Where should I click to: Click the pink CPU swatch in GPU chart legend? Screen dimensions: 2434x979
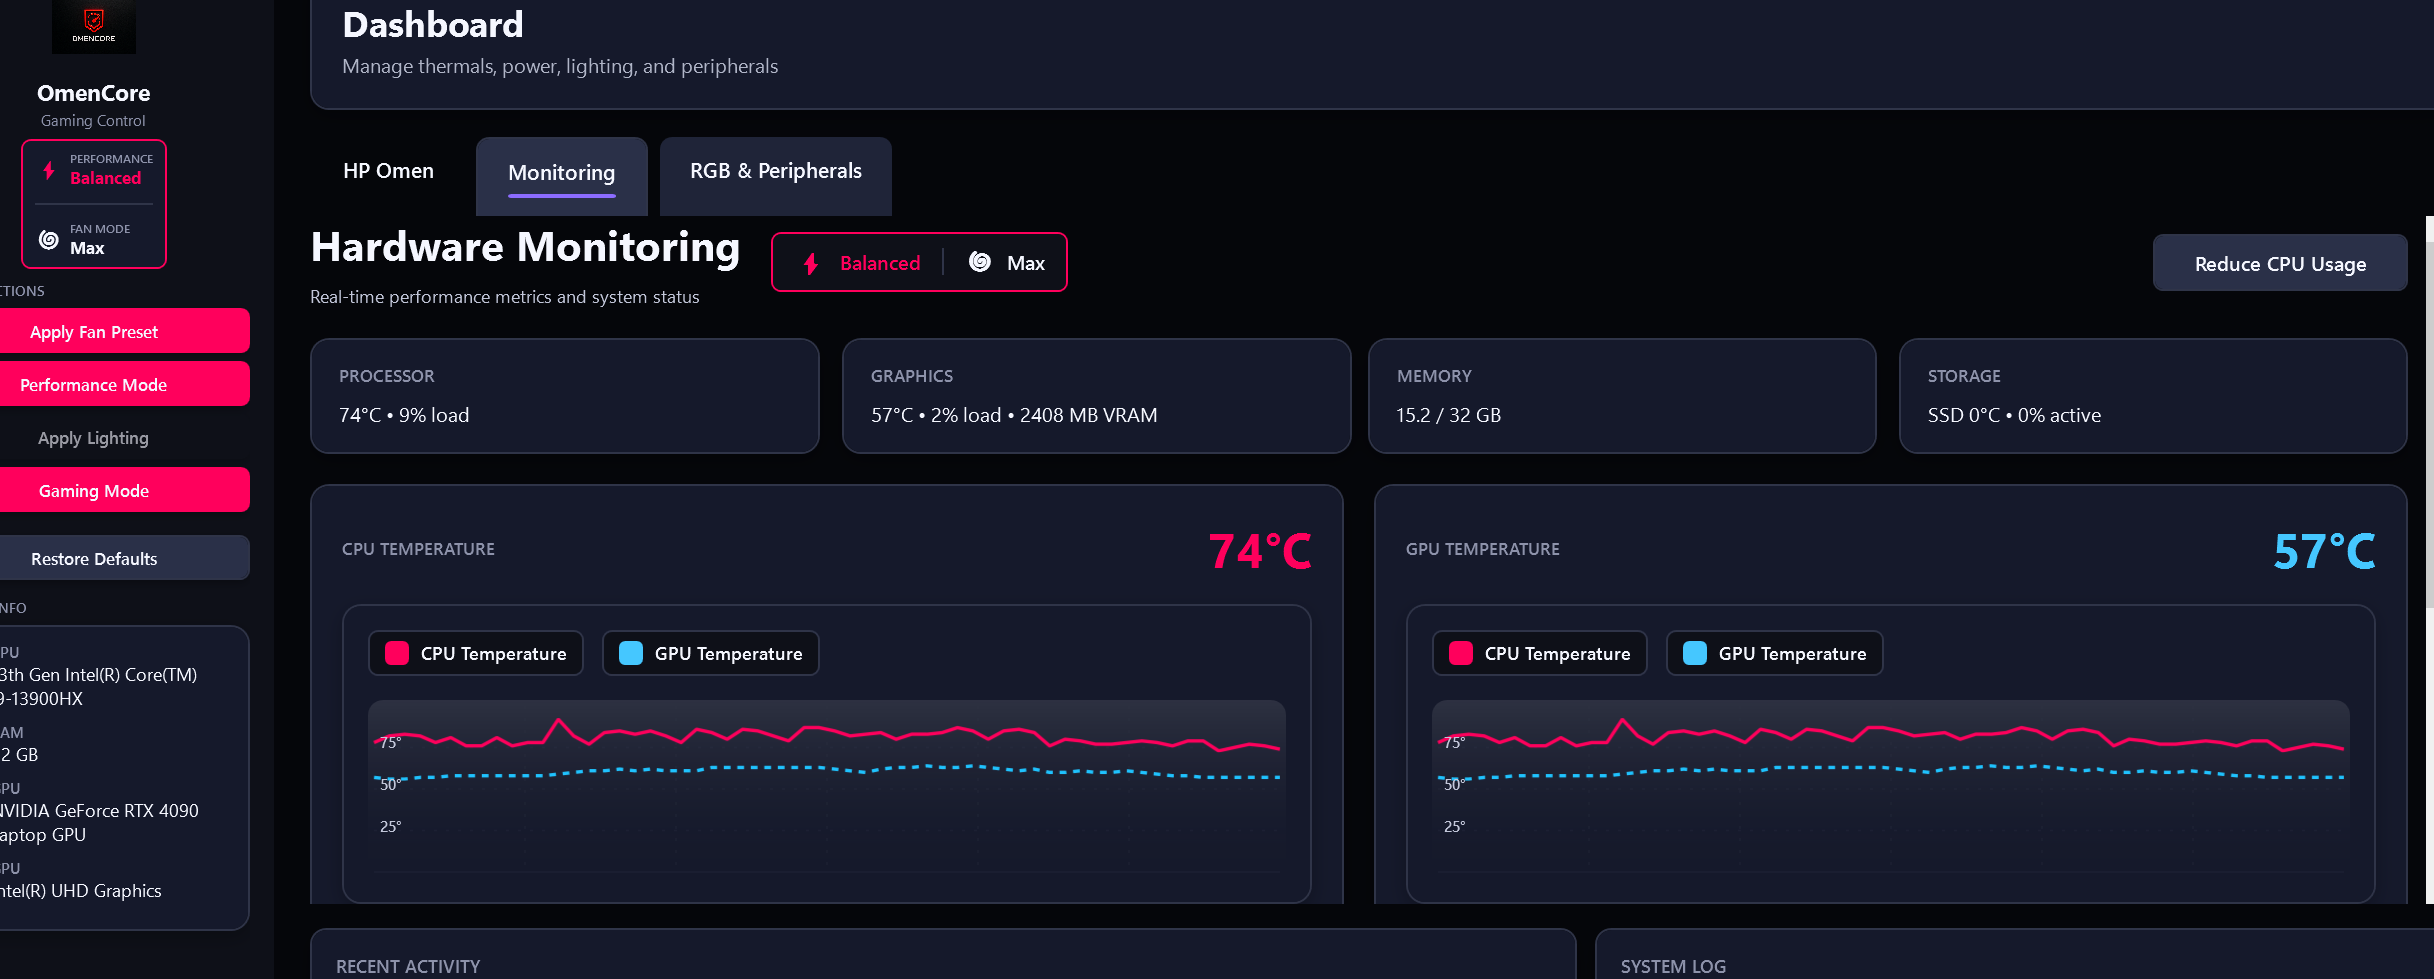(x=1460, y=653)
